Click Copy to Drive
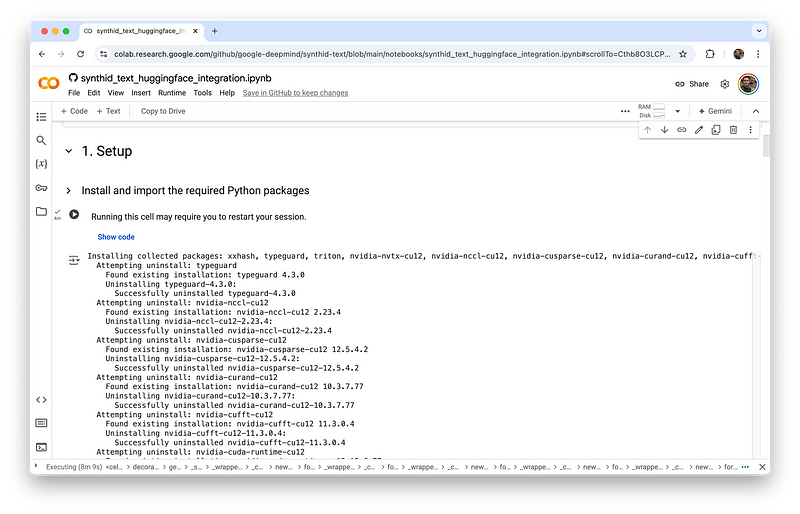800x514 pixels. [163, 111]
